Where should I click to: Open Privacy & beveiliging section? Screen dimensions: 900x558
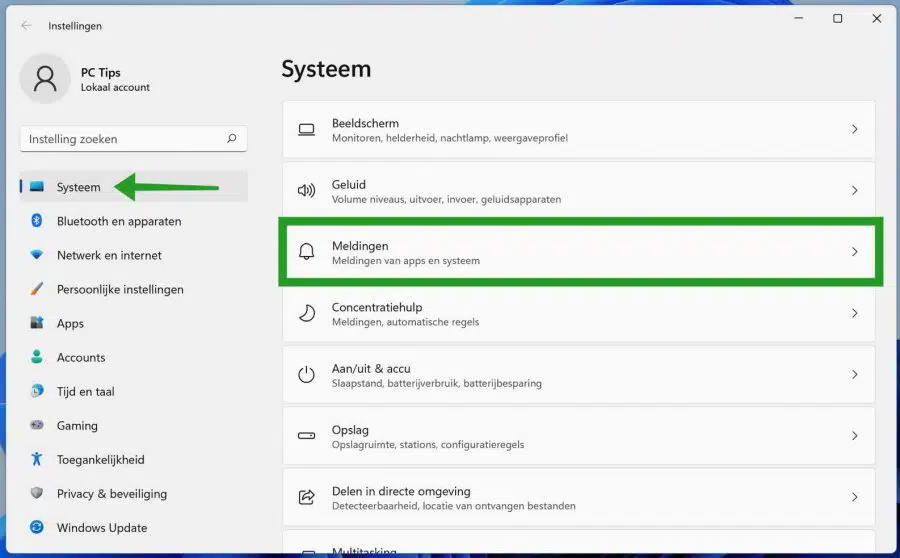[134, 494]
